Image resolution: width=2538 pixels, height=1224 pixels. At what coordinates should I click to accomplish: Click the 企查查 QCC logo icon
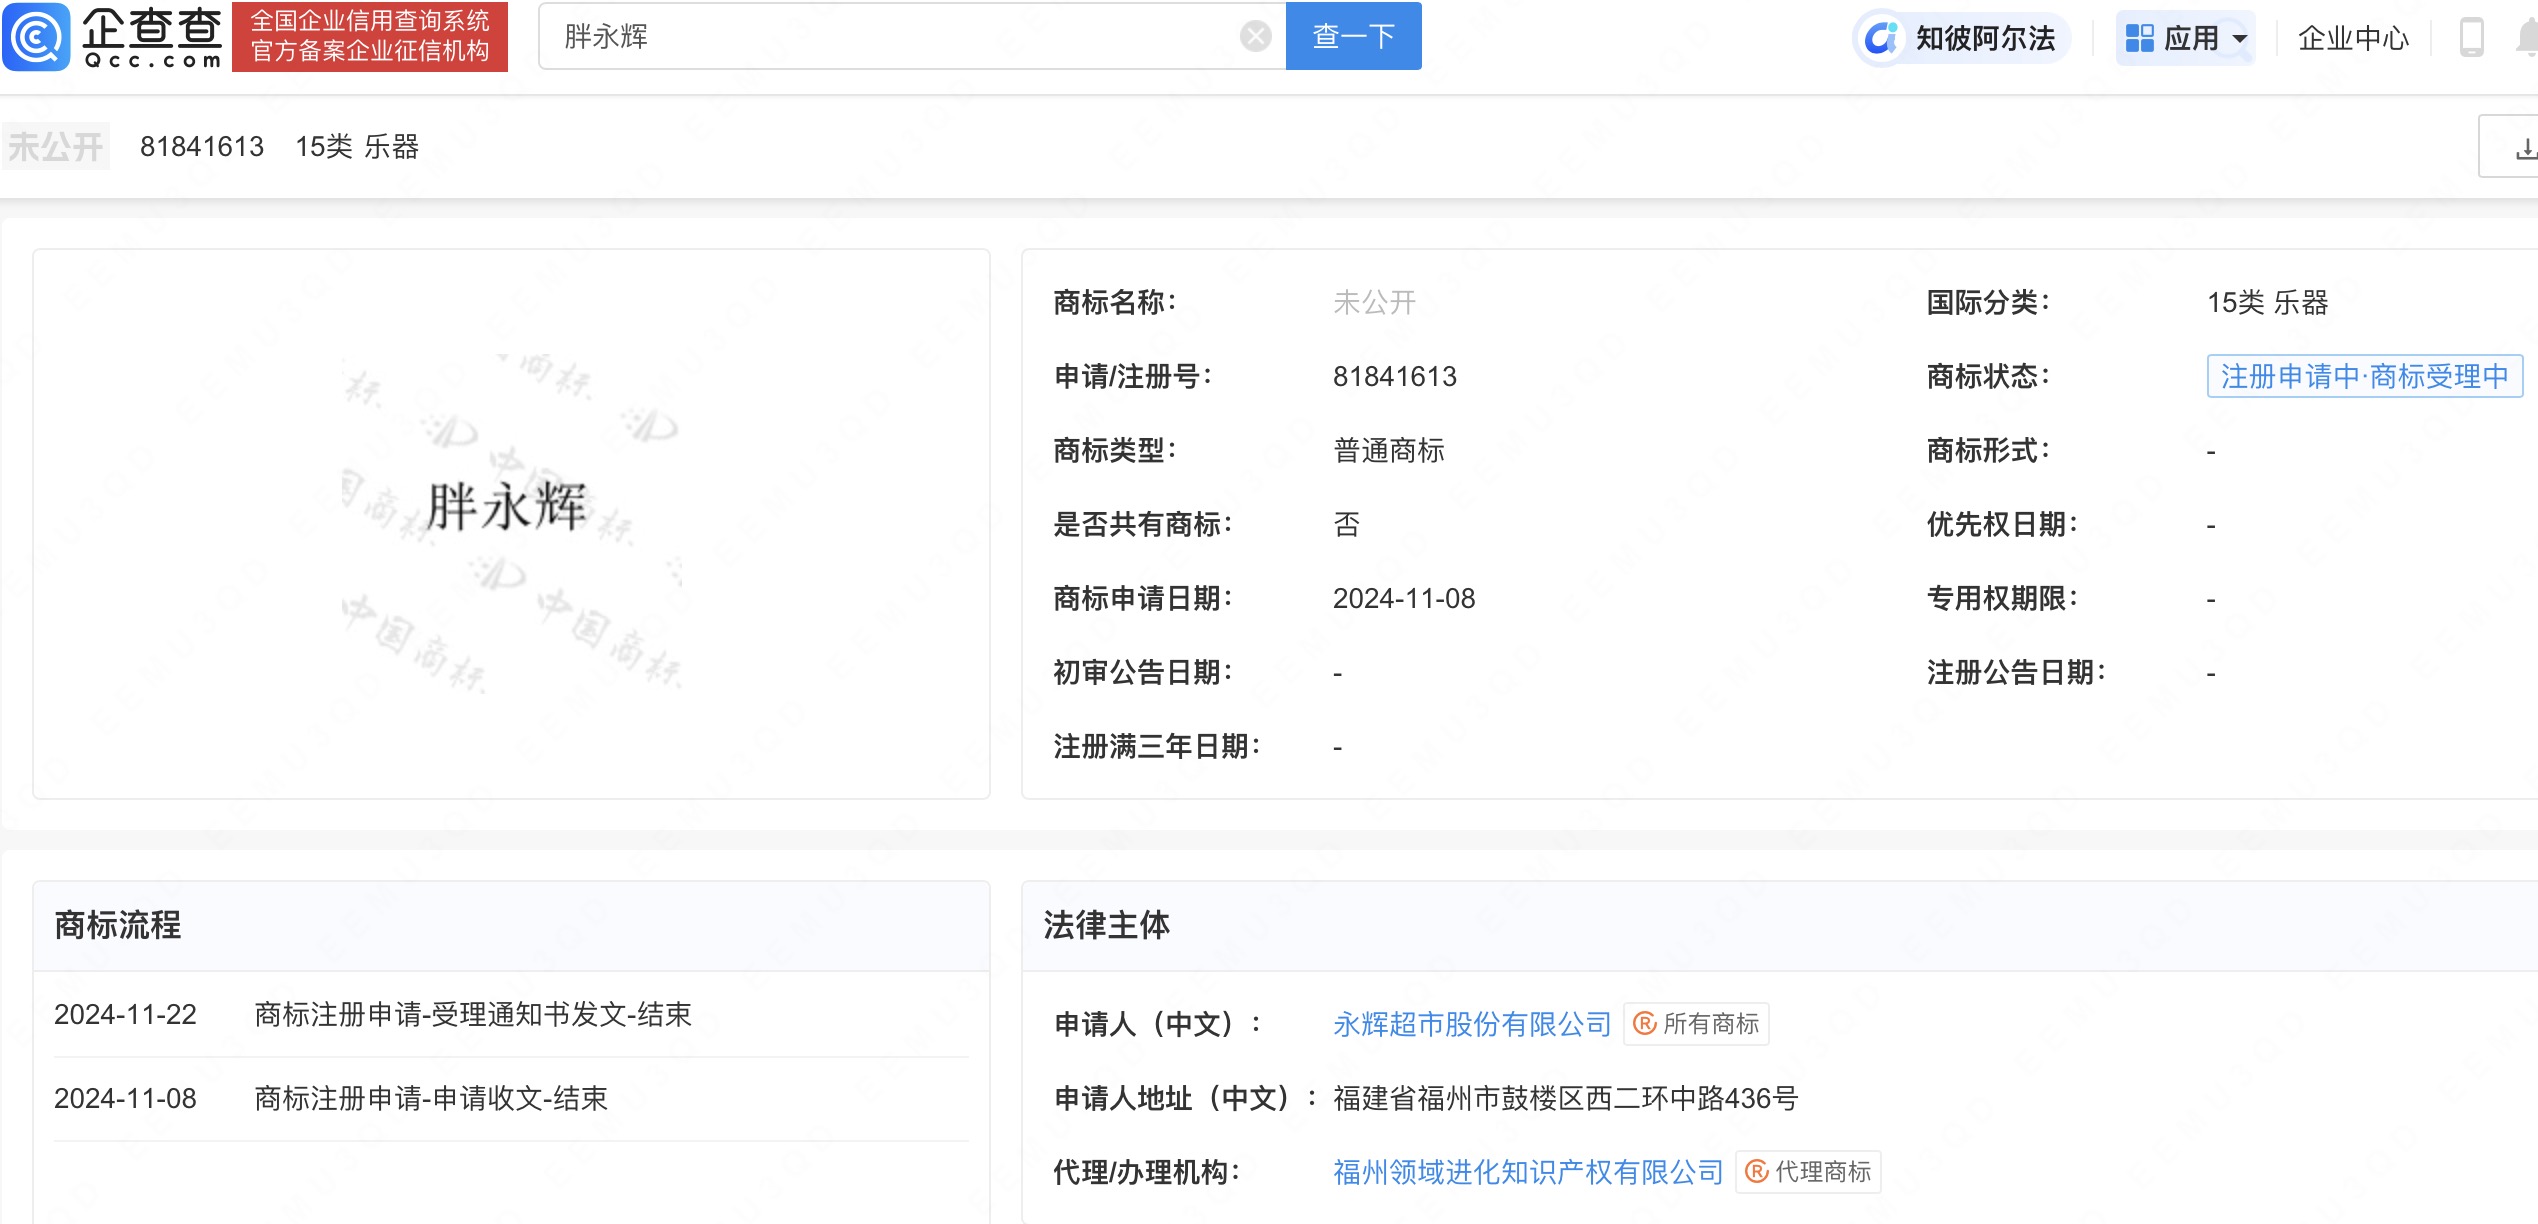coord(36,38)
